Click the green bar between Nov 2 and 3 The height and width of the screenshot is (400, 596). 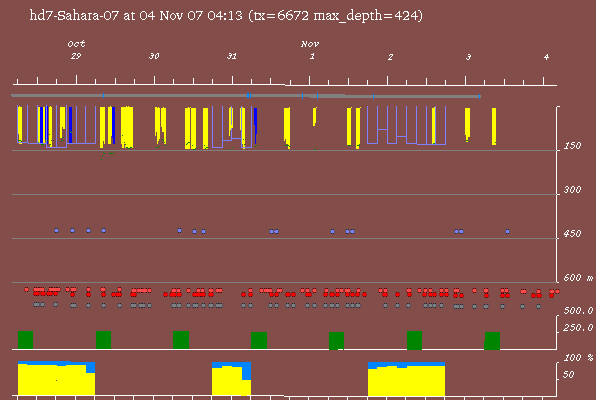(414, 340)
